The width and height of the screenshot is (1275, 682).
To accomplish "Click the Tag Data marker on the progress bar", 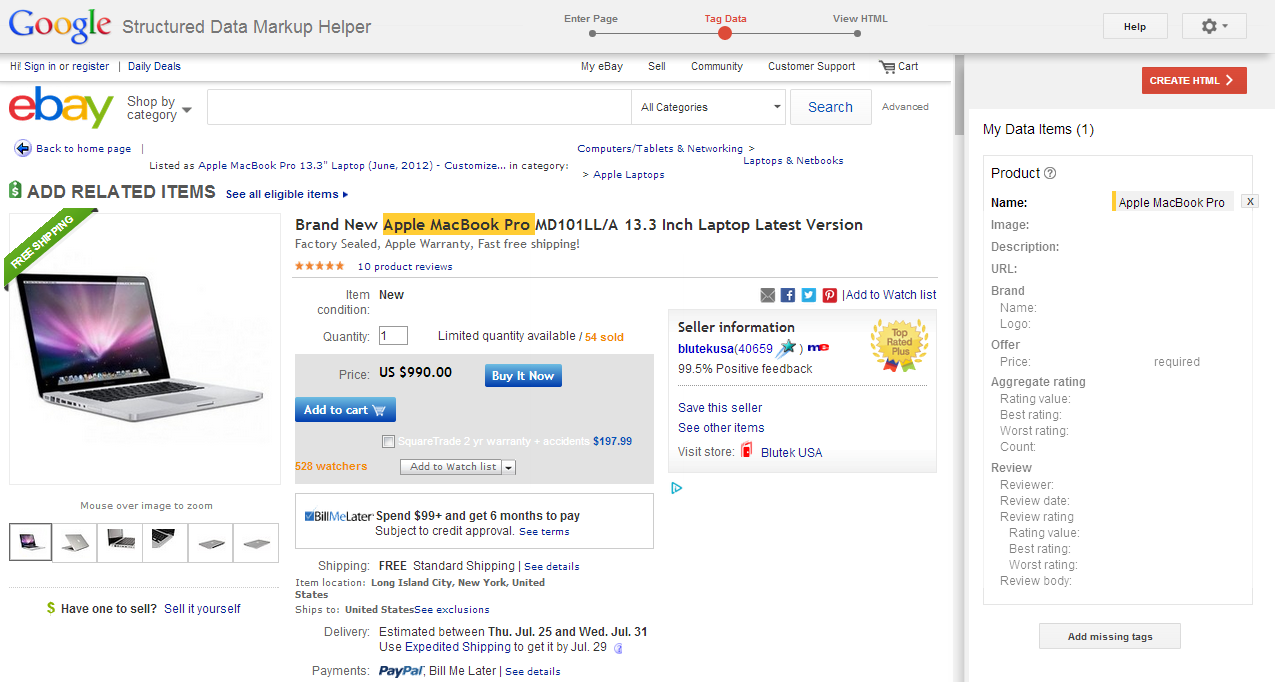I will 724,32.
